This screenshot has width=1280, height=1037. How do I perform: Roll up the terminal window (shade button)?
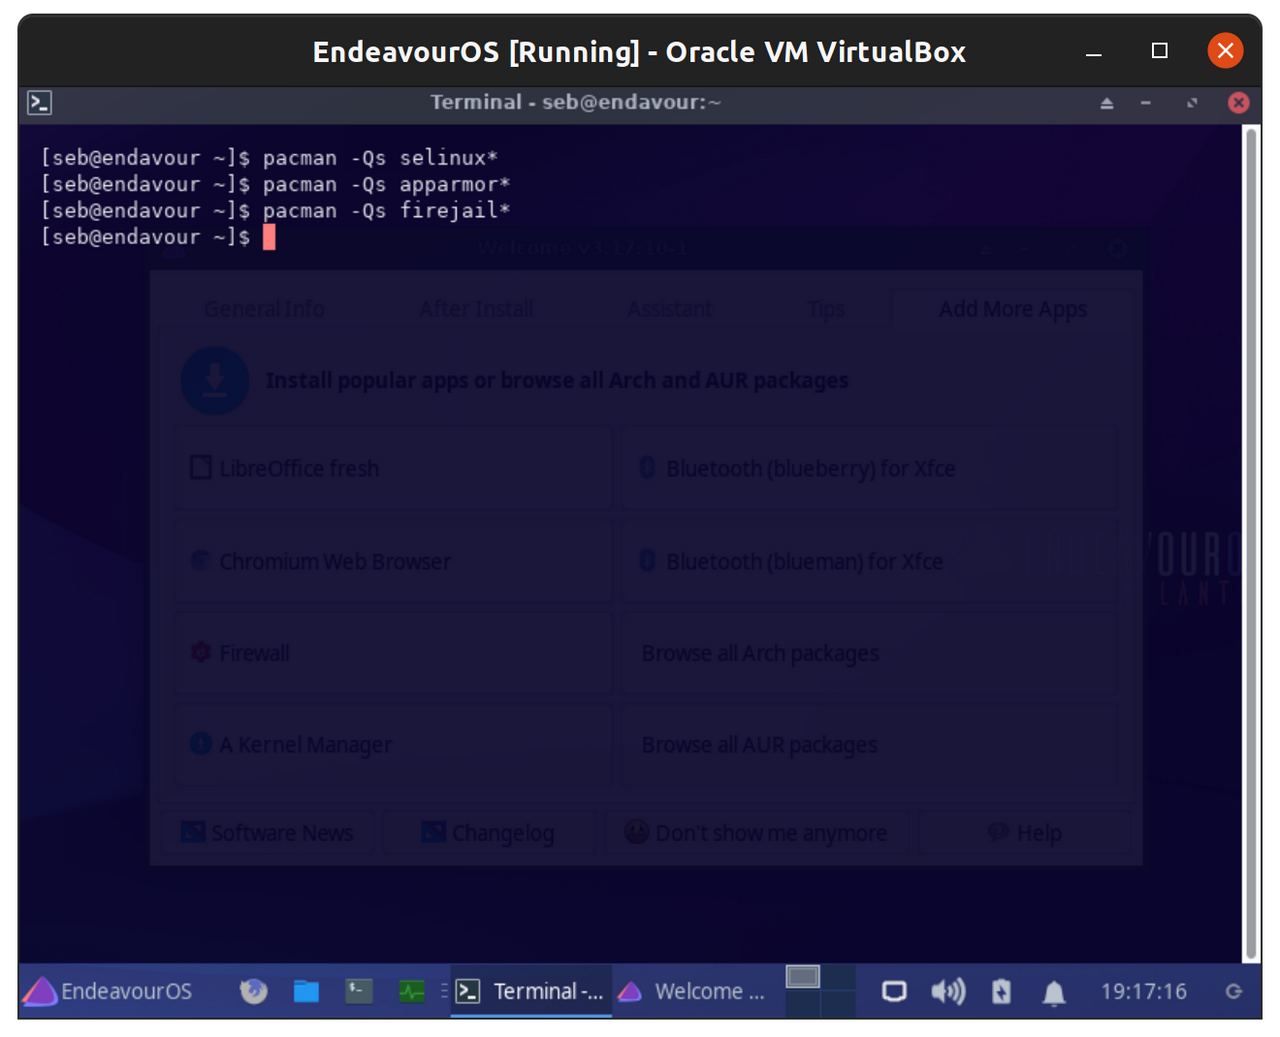point(1107,103)
